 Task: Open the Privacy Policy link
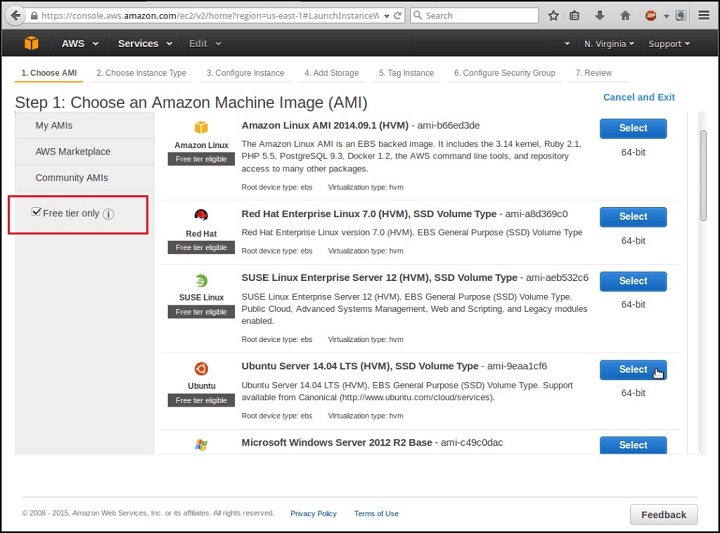point(313,513)
